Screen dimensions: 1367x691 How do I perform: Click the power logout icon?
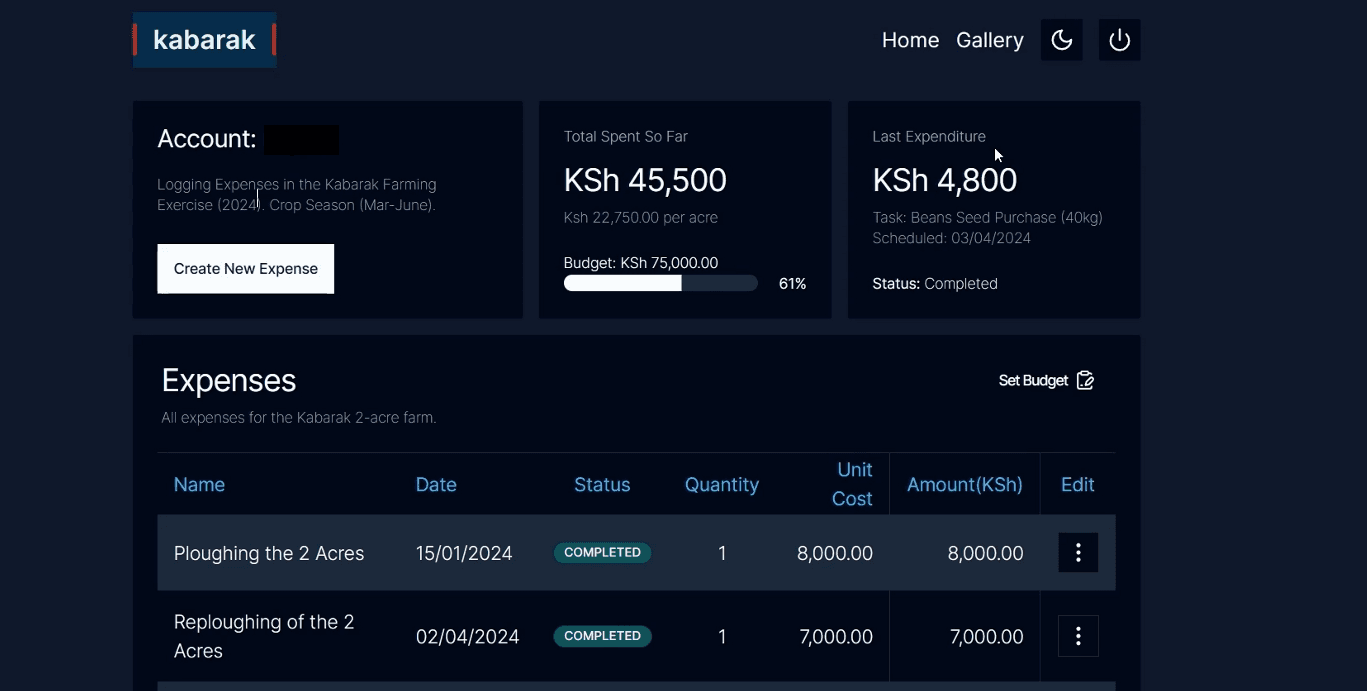[1119, 40]
